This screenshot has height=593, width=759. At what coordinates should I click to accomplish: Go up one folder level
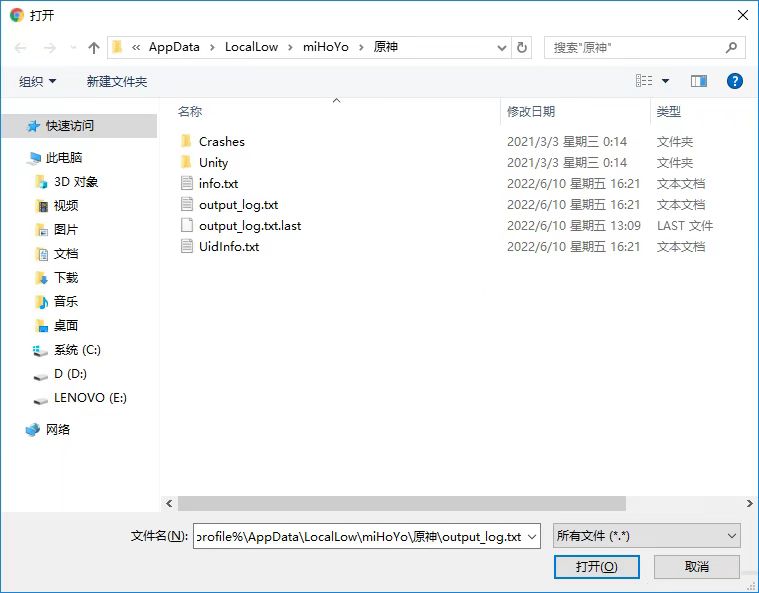click(x=93, y=47)
